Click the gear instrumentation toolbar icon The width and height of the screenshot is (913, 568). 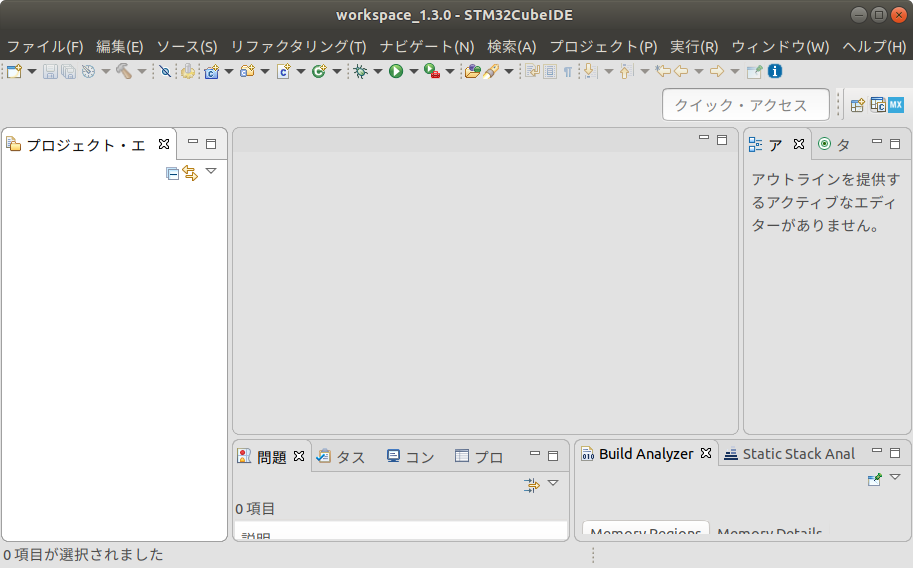(x=187, y=72)
